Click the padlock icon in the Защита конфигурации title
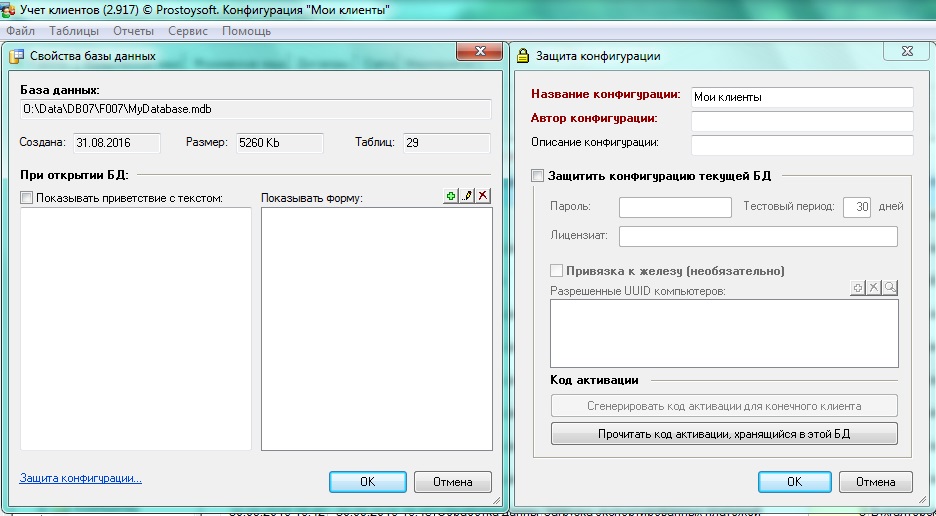Image resolution: width=936 pixels, height=516 pixels. click(523, 56)
